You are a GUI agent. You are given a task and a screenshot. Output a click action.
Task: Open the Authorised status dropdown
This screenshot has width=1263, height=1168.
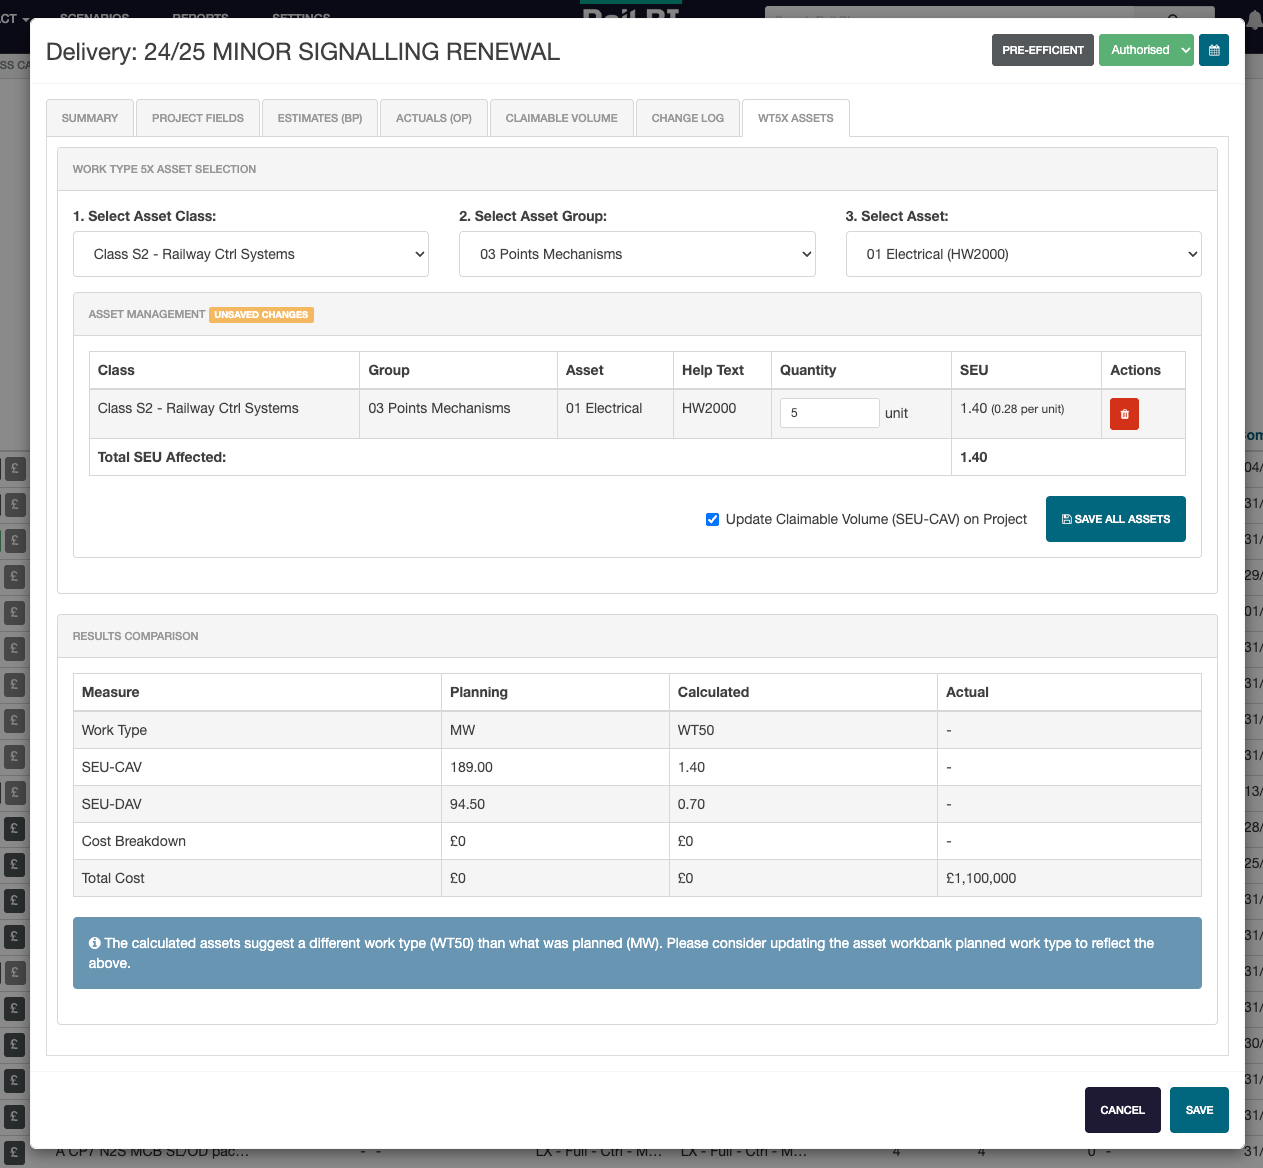tap(1146, 50)
